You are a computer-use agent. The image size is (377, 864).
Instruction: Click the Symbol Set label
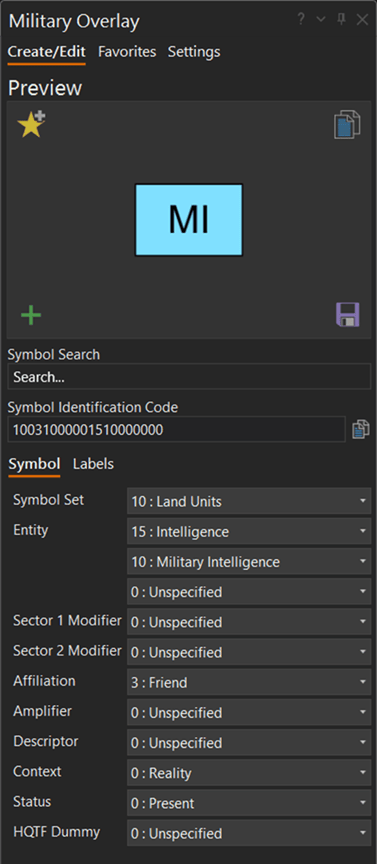click(x=49, y=500)
